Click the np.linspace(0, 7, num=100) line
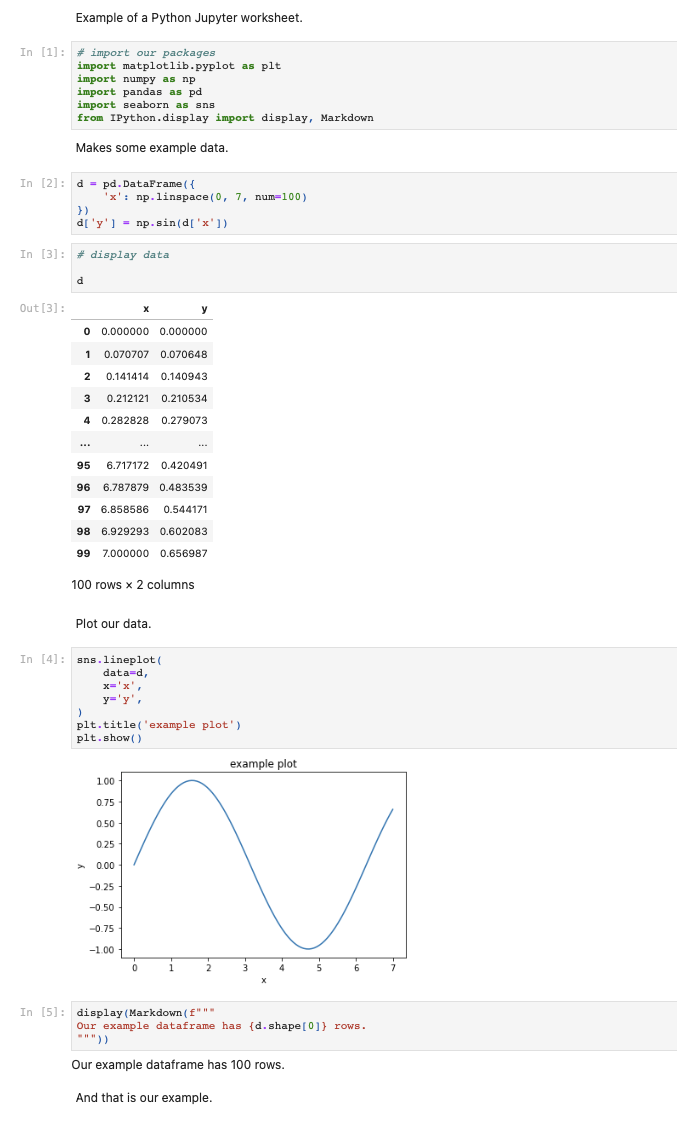This screenshot has width=677, height=1131. click(205, 197)
